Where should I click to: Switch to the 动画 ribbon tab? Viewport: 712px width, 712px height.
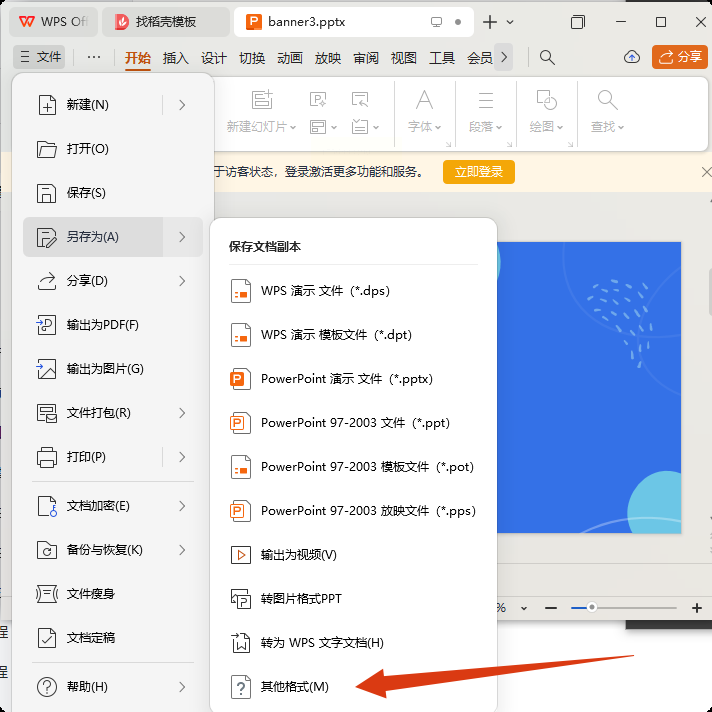pos(290,58)
